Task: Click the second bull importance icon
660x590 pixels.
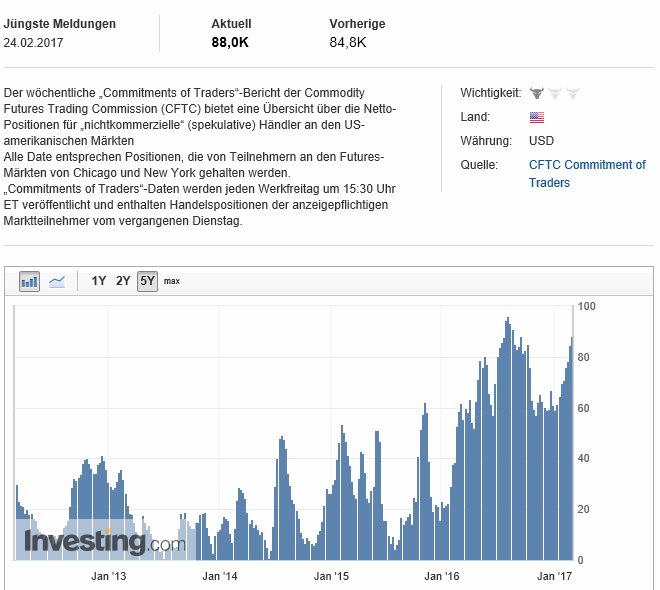Action: 554,93
